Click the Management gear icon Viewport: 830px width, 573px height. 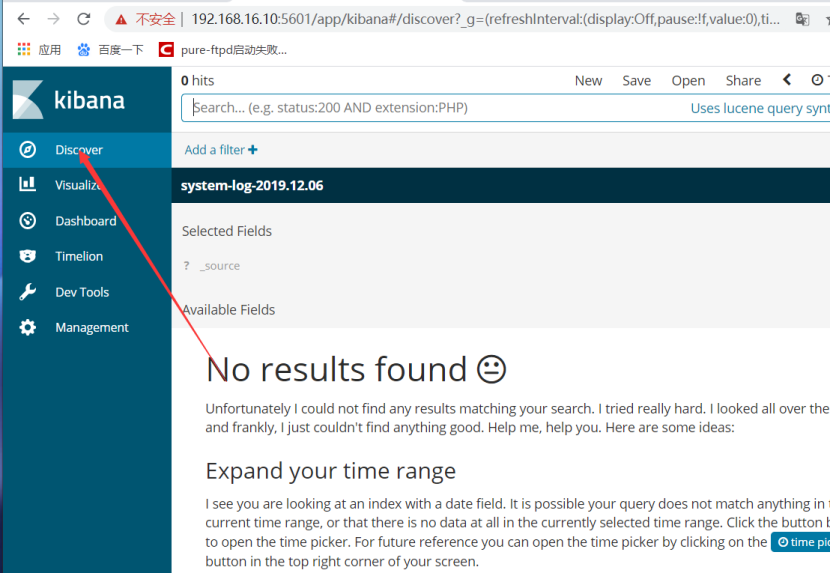pyautogui.click(x=28, y=327)
